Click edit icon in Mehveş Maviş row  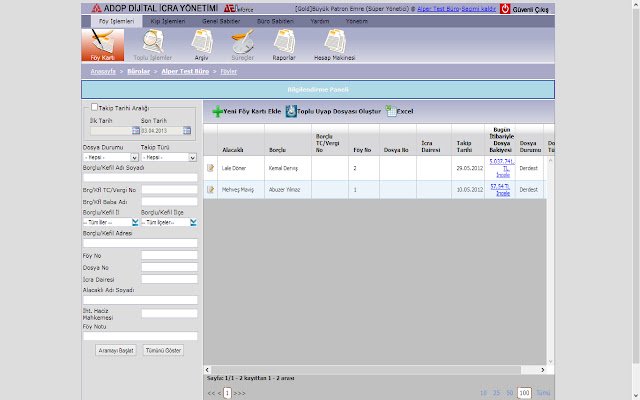click(x=211, y=189)
